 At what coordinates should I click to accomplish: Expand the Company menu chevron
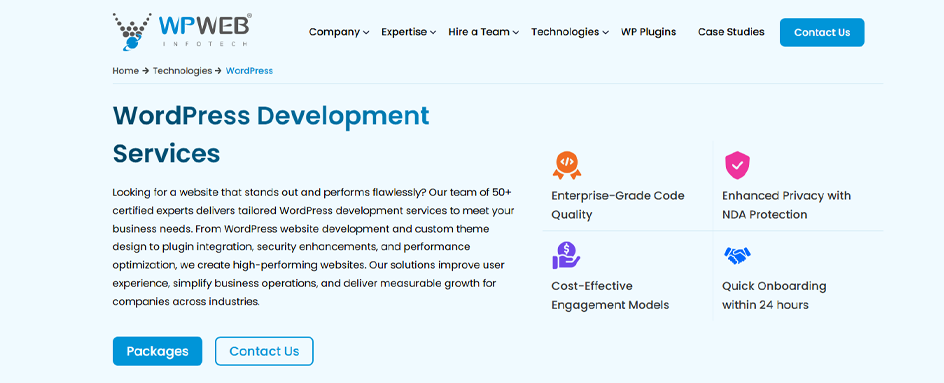click(366, 33)
